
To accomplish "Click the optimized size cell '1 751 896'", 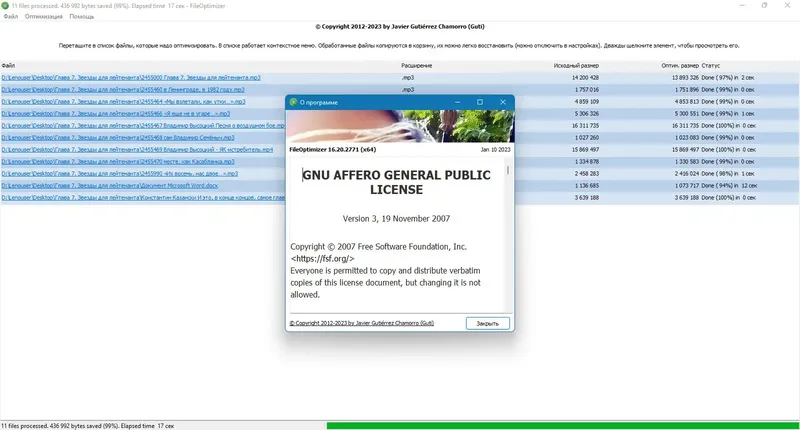I will [x=687, y=89].
